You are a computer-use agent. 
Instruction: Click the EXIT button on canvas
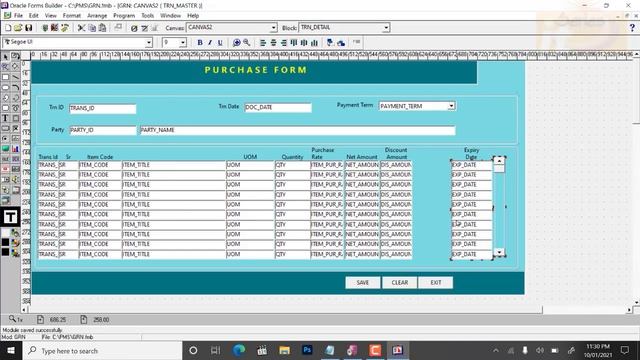point(436,282)
